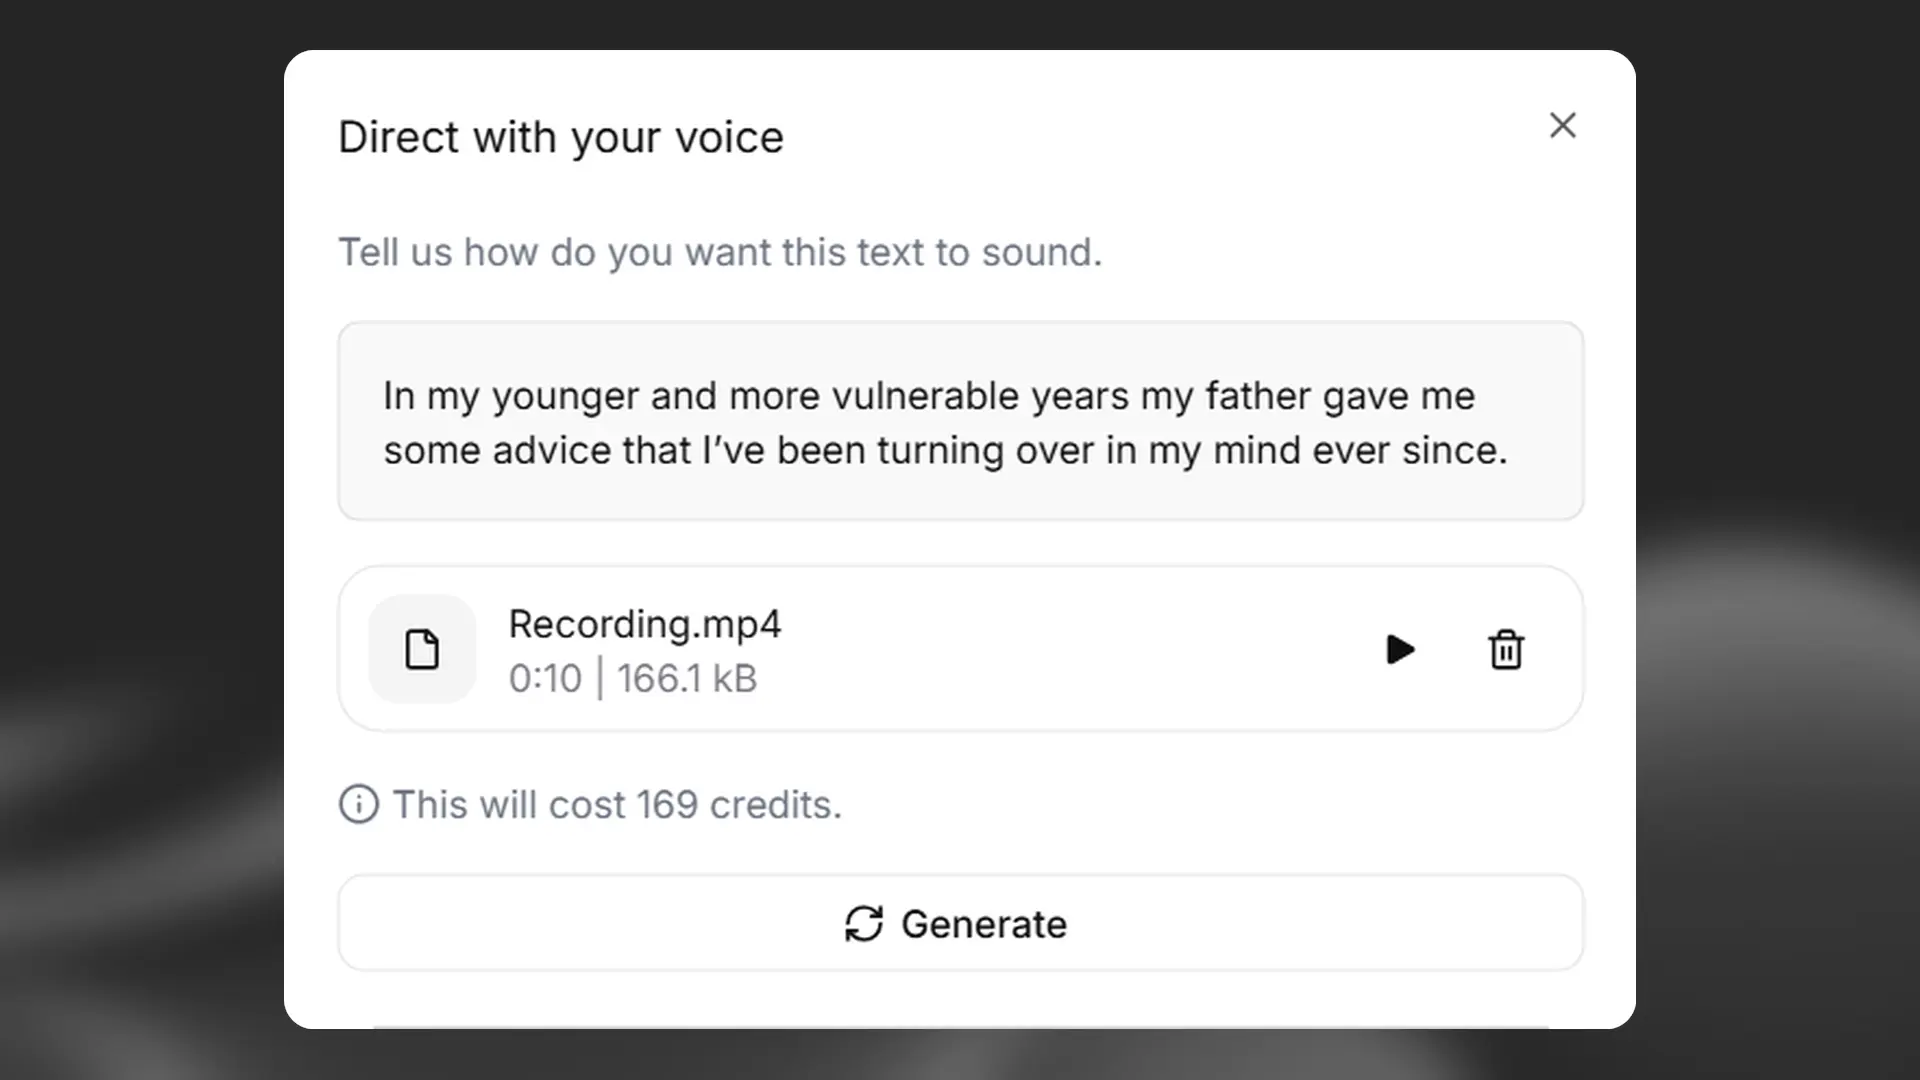The width and height of the screenshot is (1920, 1080).
Task: Click the 0:10 recording duration
Action: point(545,679)
